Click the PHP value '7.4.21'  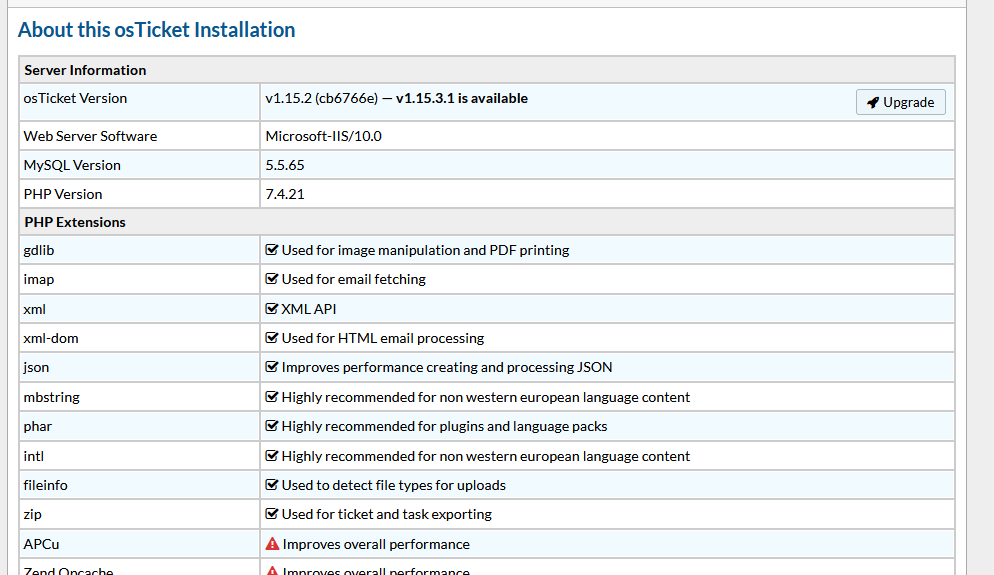pyautogui.click(x=285, y=195)
